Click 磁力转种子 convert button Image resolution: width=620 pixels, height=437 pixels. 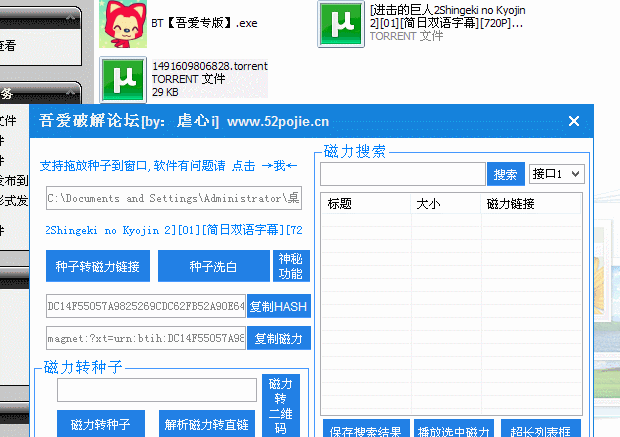101,424
